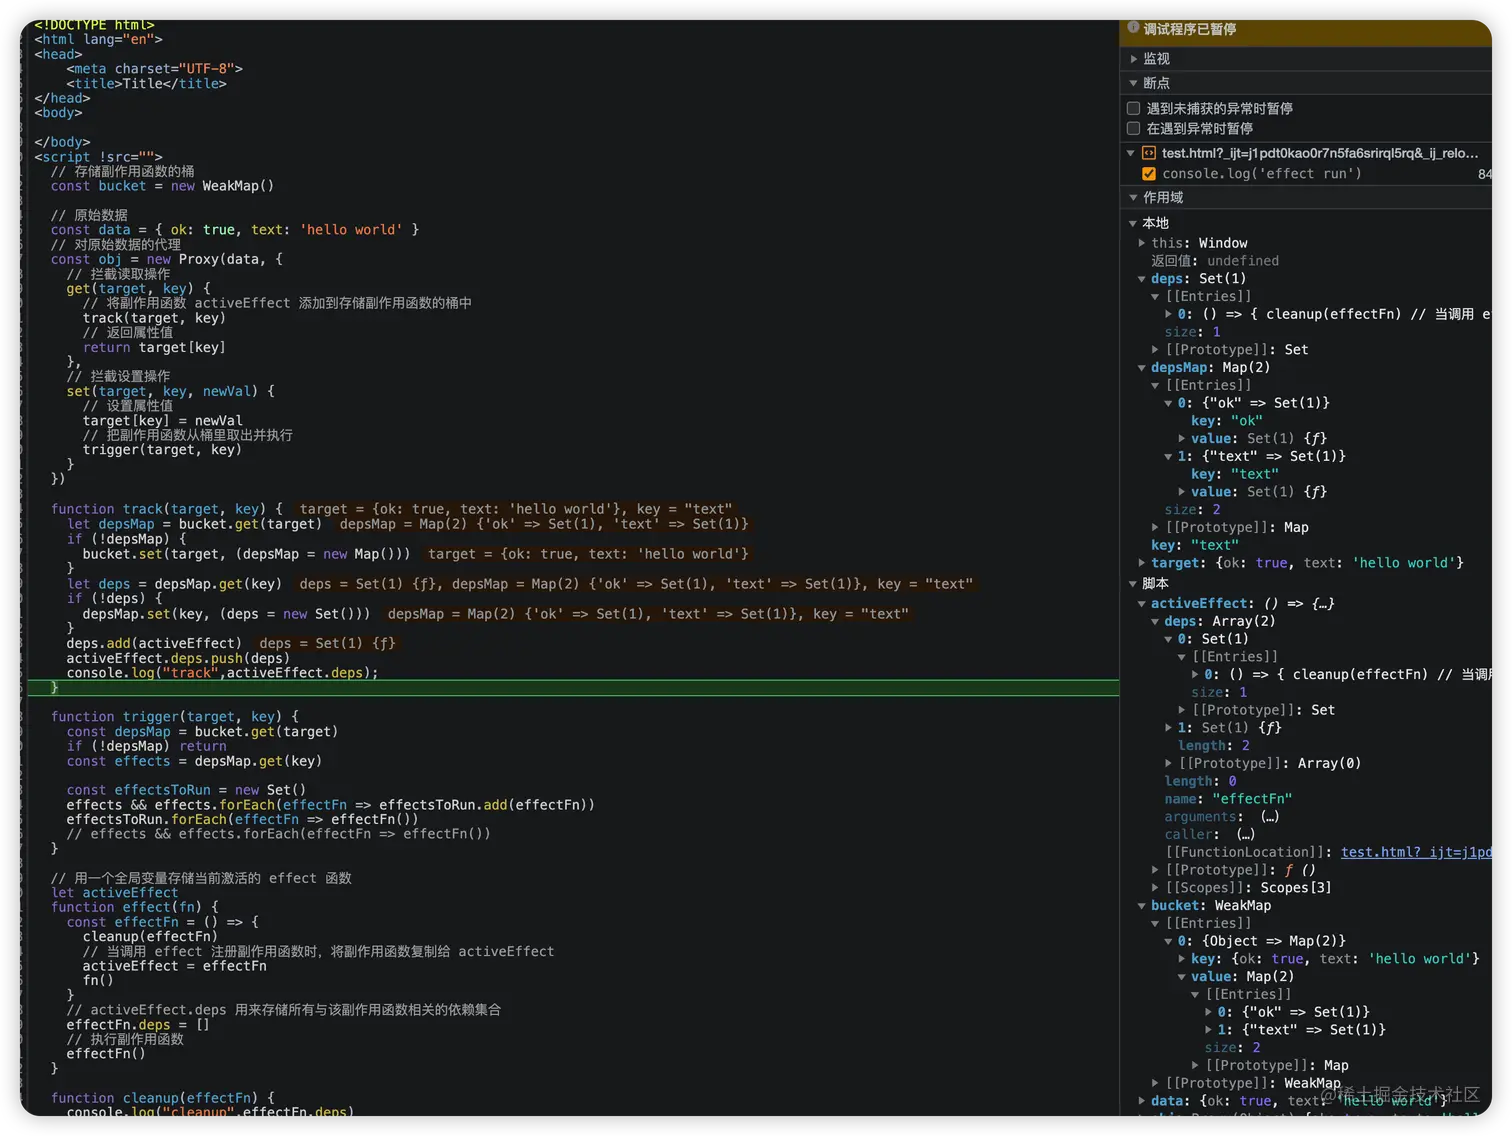The height and width of the screenshot is (1136, 1512).
Task: Click the test.html file icon in breakpoints
Action: point(1149,153)
